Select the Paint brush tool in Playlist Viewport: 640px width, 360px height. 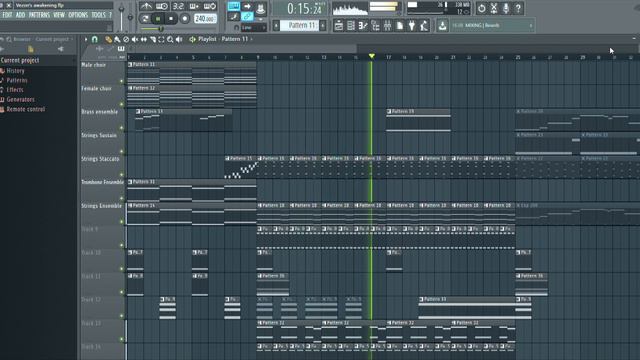tap(117, 39)
